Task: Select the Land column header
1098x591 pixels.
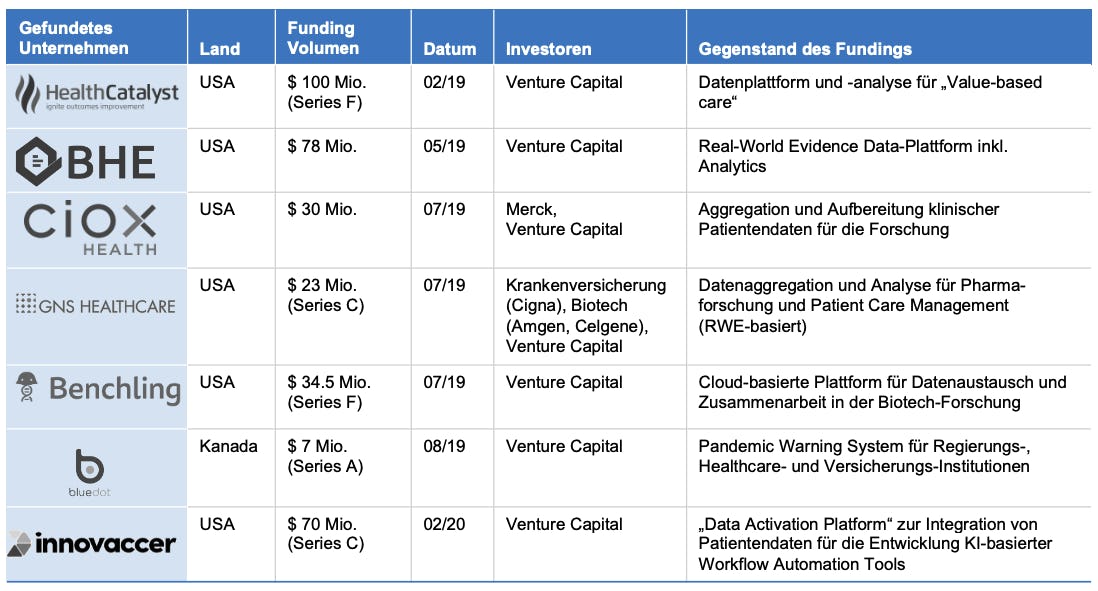Action: 220,49
